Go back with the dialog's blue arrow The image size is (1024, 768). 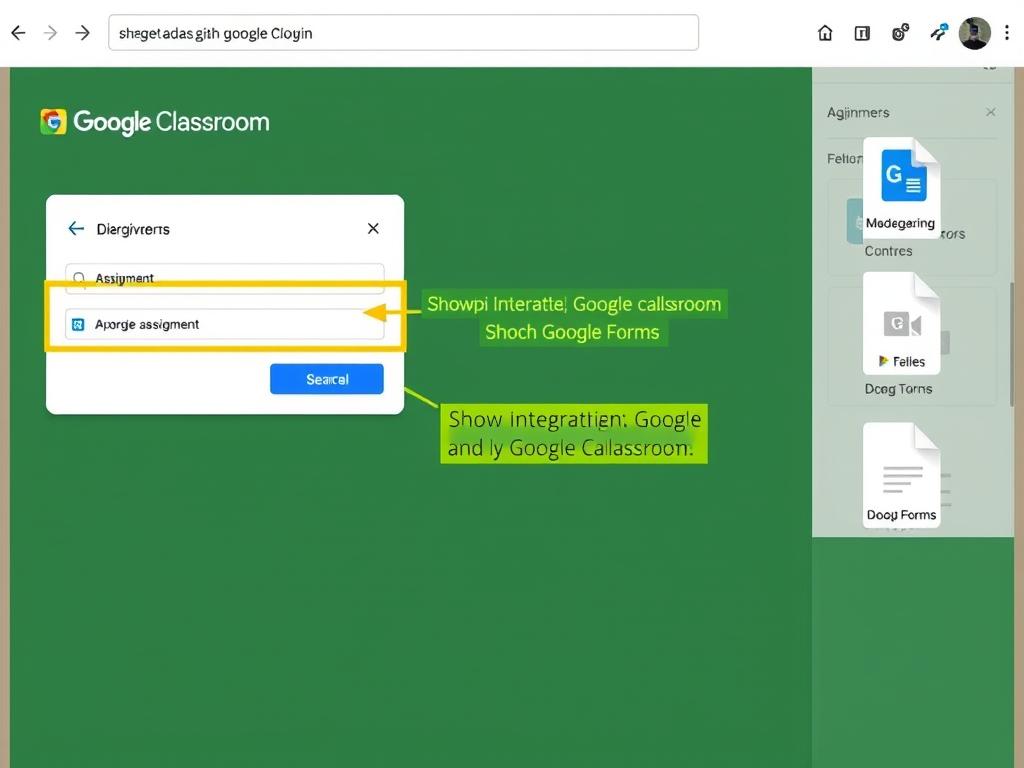[x=76, y=229]
